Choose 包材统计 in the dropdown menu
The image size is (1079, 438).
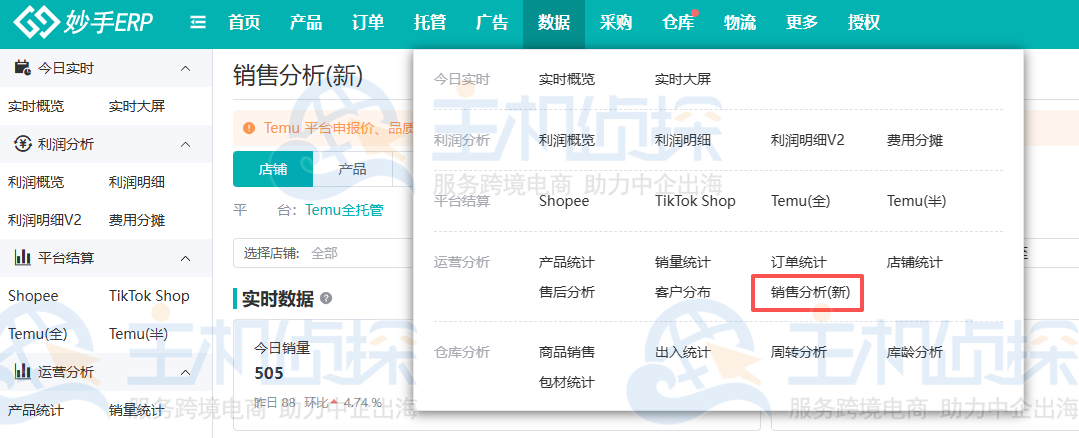[x=567, y=382]
